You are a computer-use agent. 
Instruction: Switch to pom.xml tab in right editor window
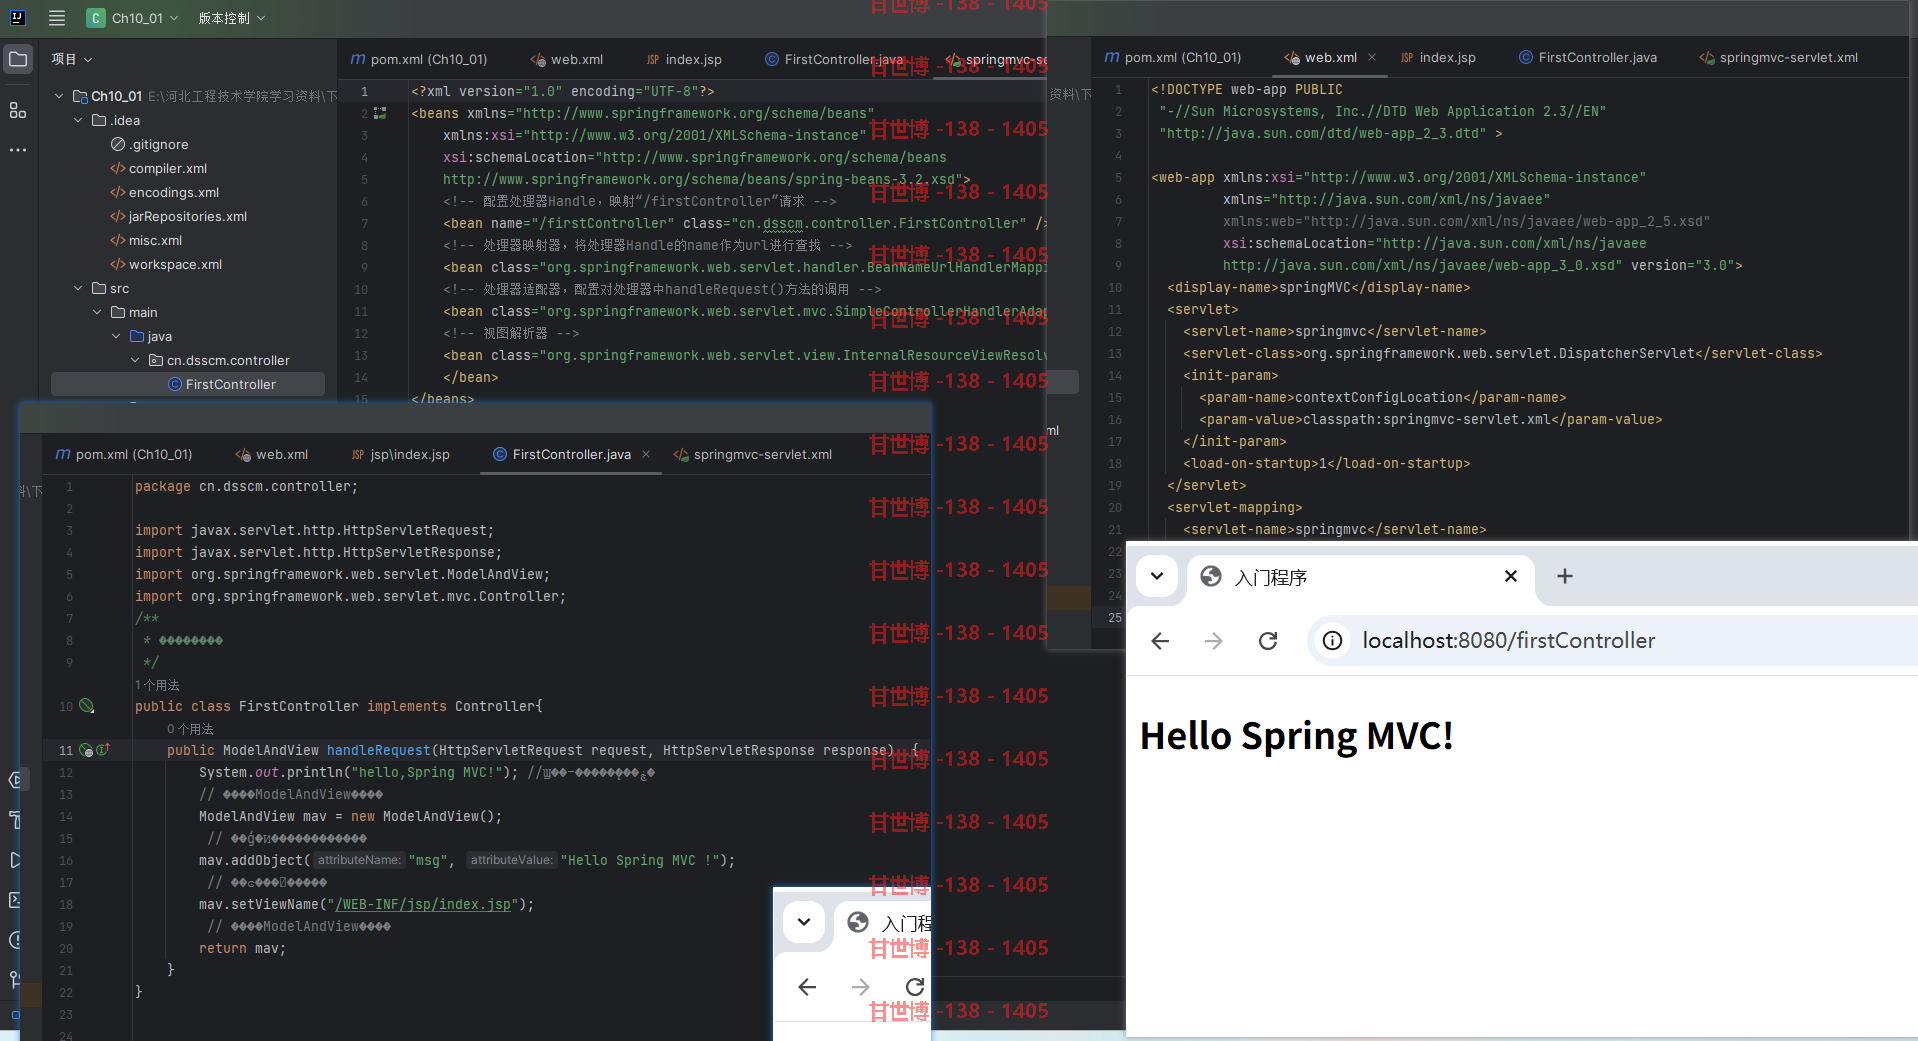[x=1173, y=57]
